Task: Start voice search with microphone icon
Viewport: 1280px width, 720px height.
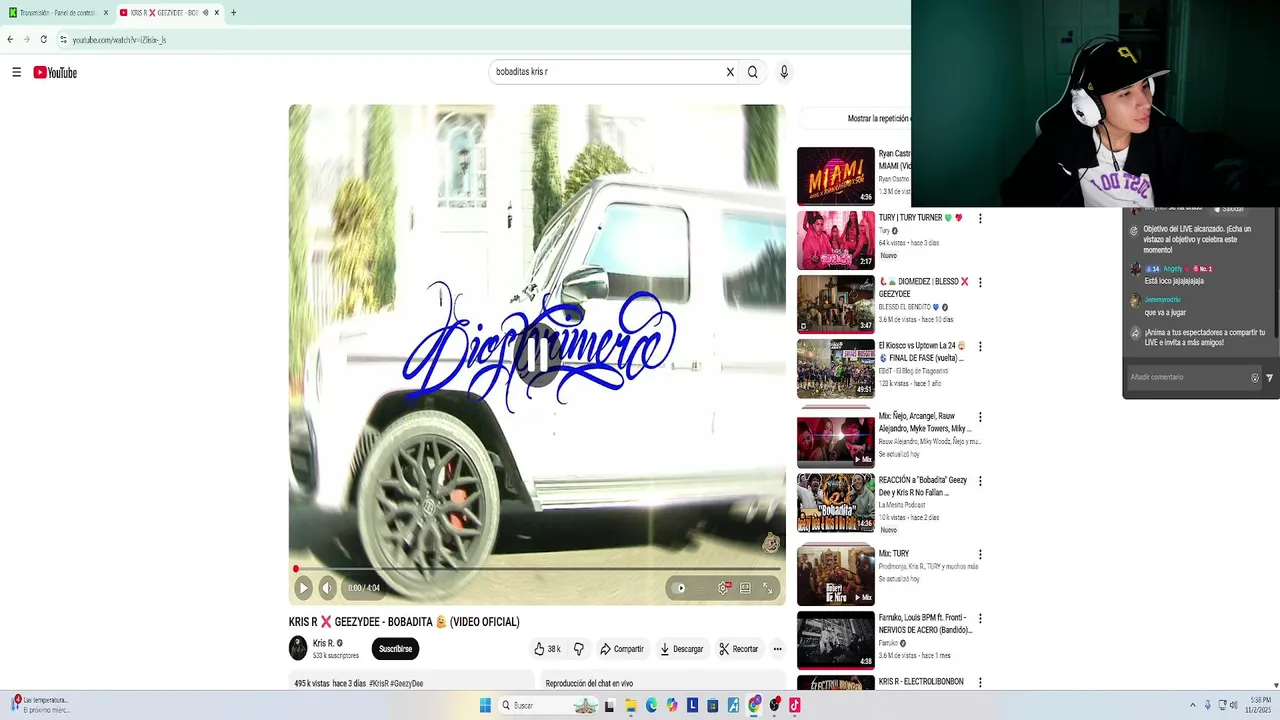Action: [x=784, y=72]
